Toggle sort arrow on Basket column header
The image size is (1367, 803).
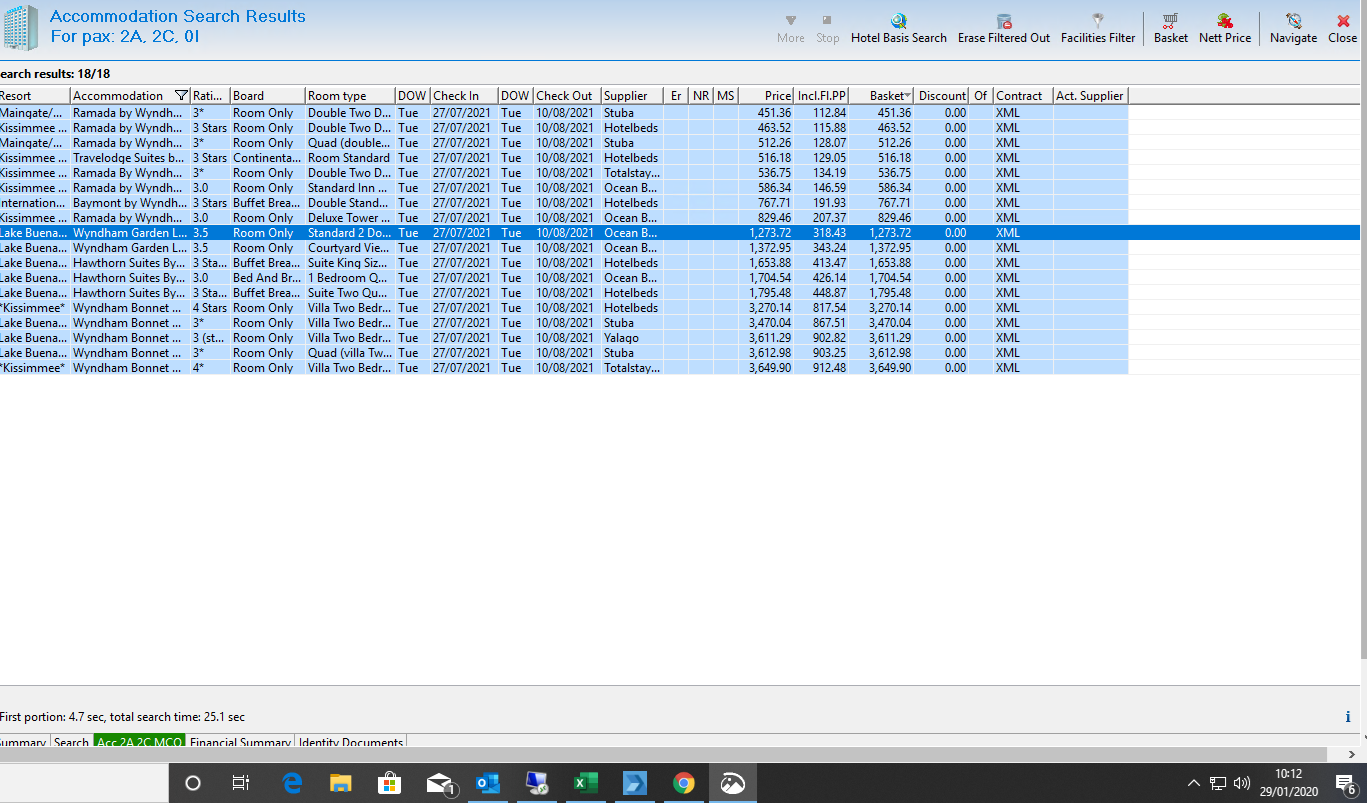click(907, 96)
